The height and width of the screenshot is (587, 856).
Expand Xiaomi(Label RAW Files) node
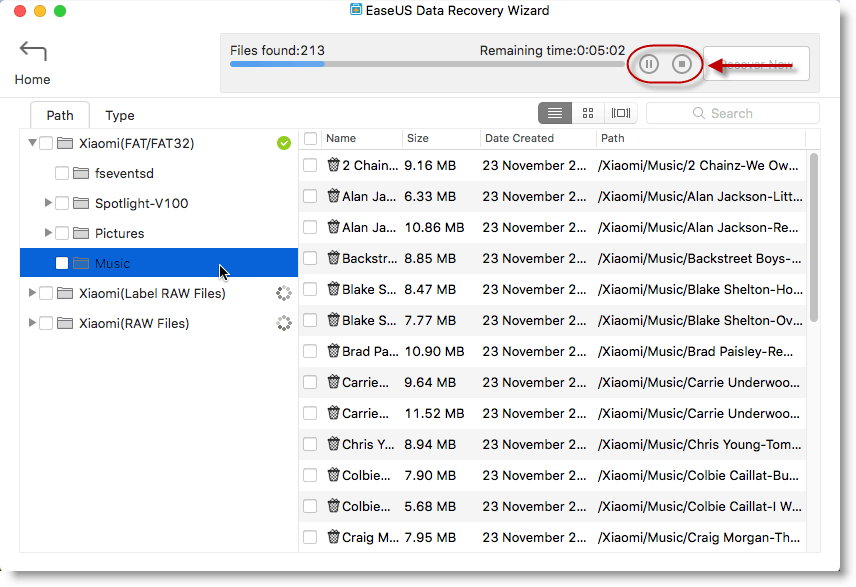[x=32, y=293]
